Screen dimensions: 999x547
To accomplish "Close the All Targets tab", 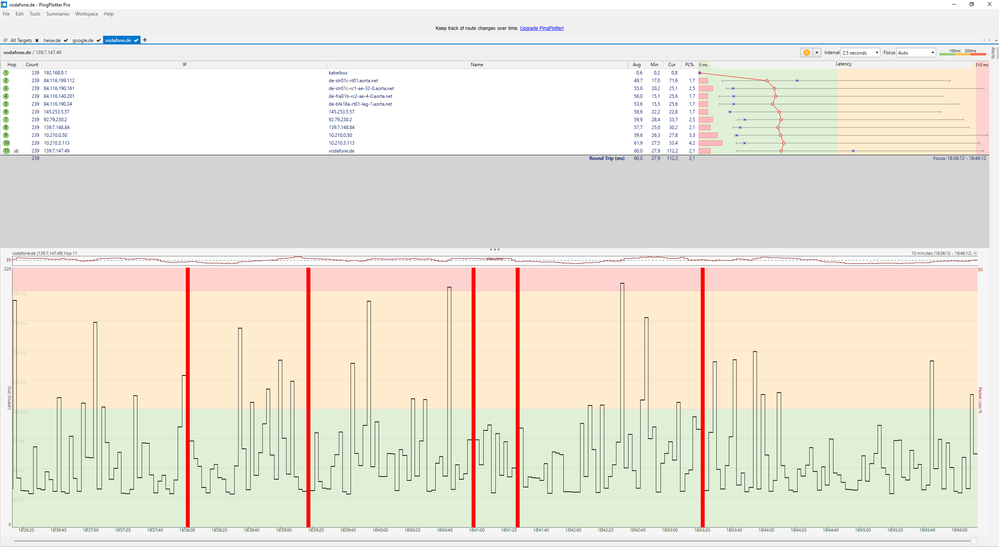I will pyautogui.click(x=37, y=40).
